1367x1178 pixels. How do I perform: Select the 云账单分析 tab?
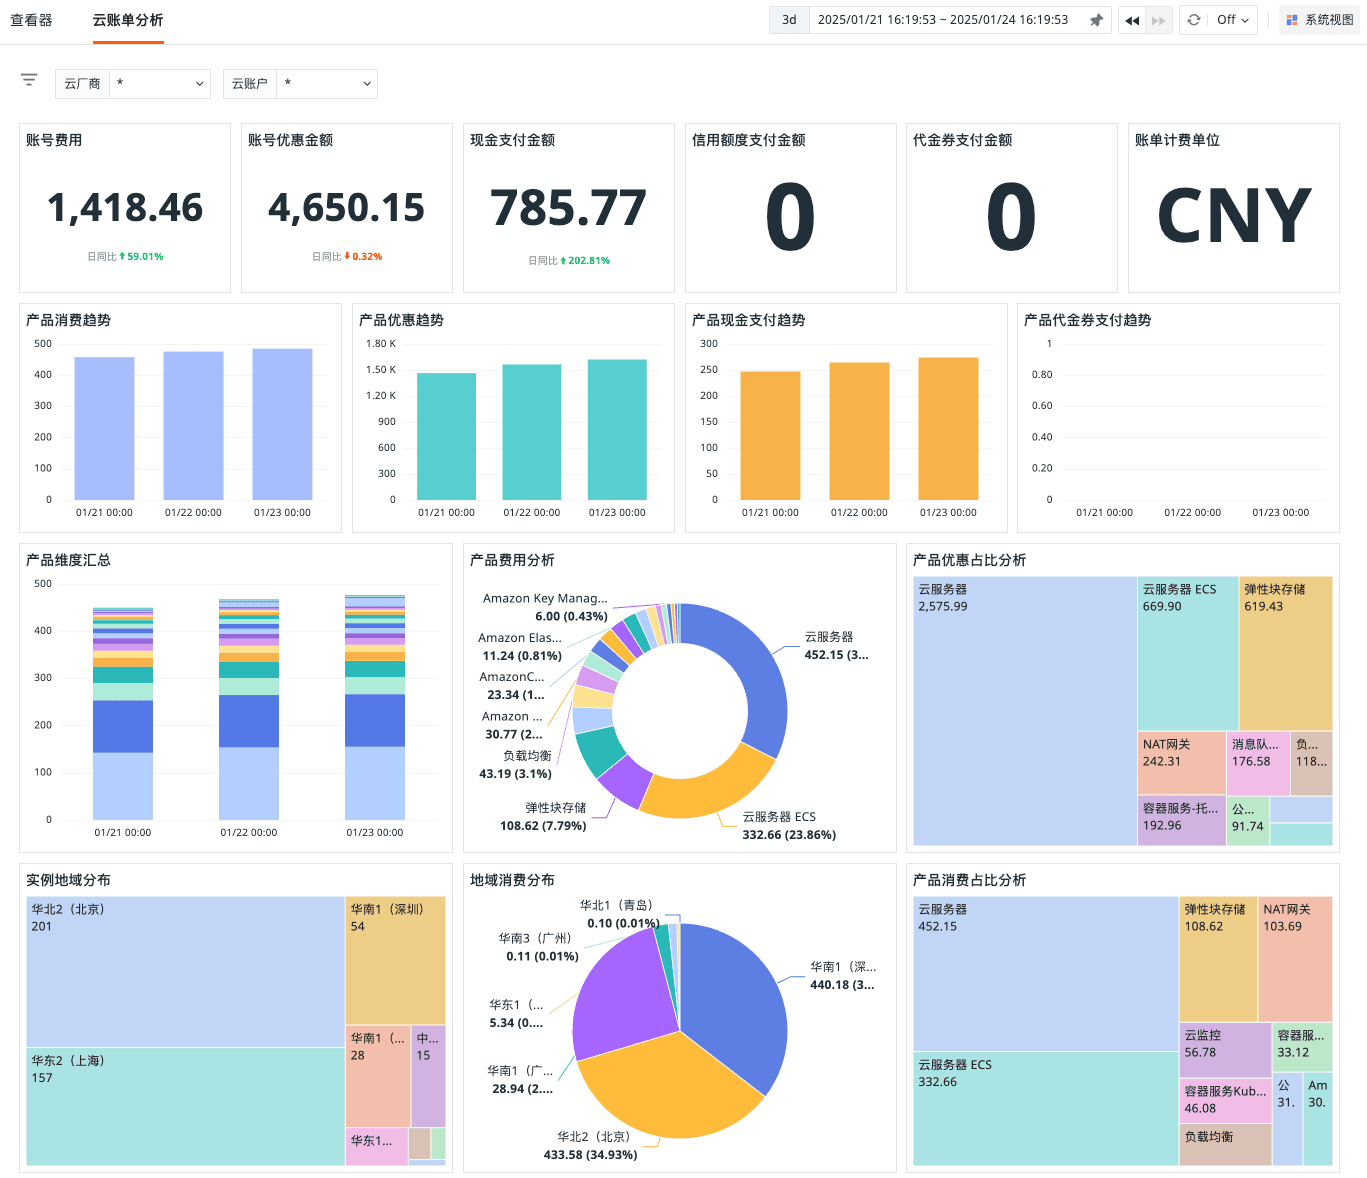[x=128, y=20]
